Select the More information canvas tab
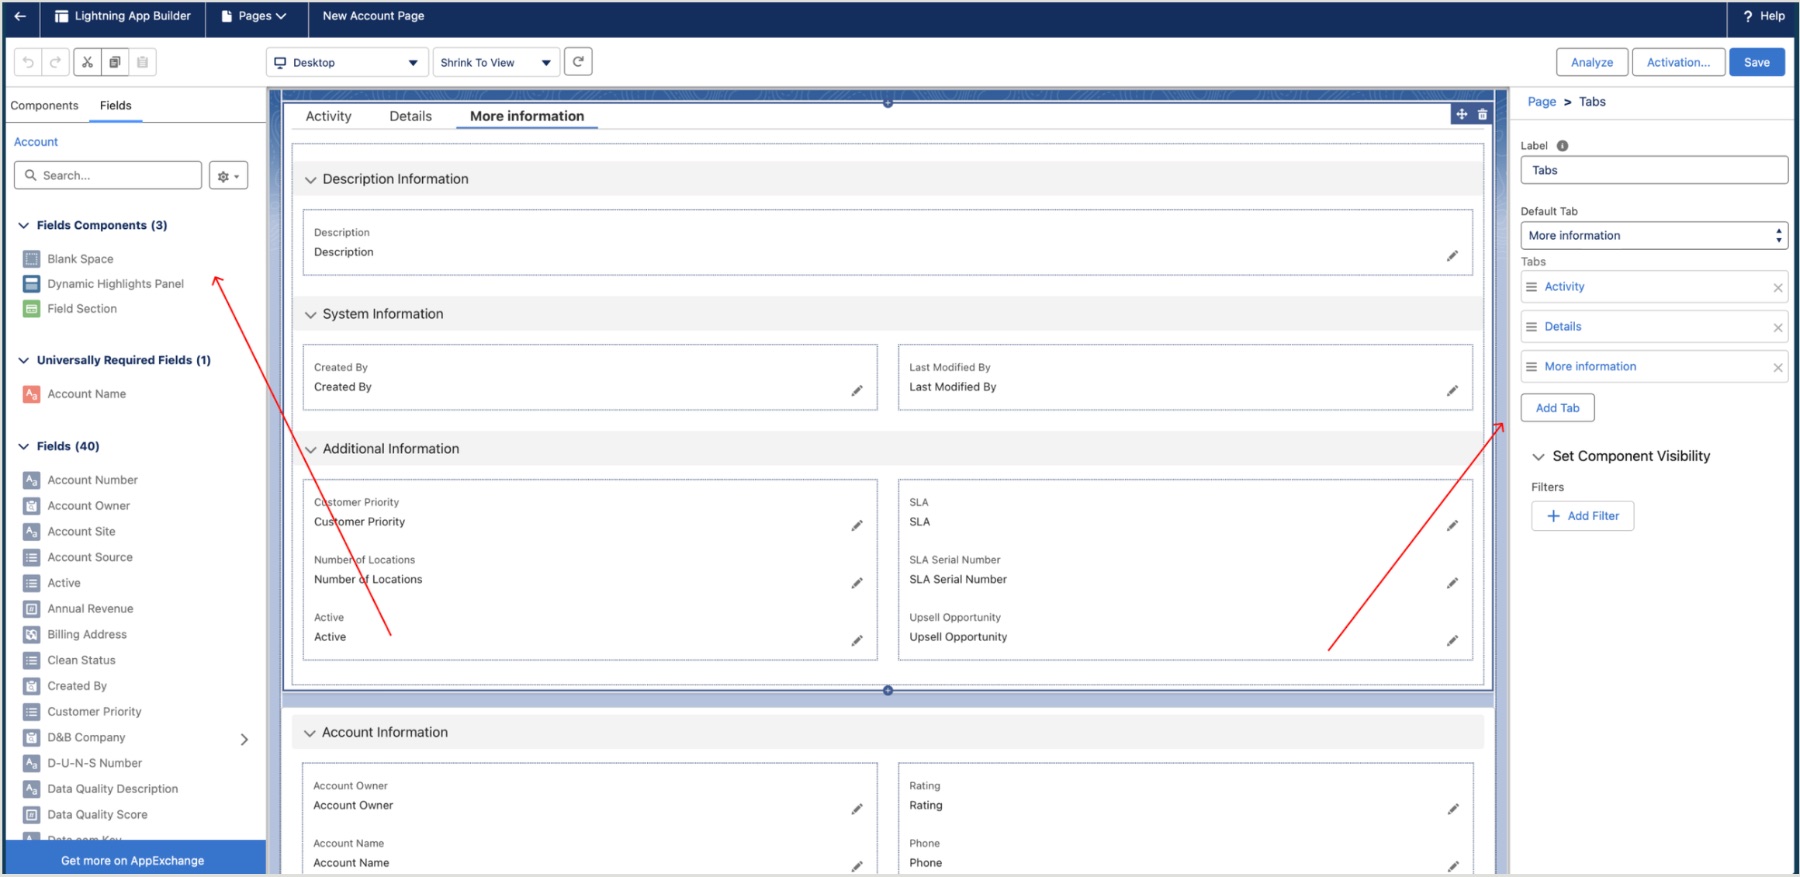1800x877 pixels. [x=527, y=116]
